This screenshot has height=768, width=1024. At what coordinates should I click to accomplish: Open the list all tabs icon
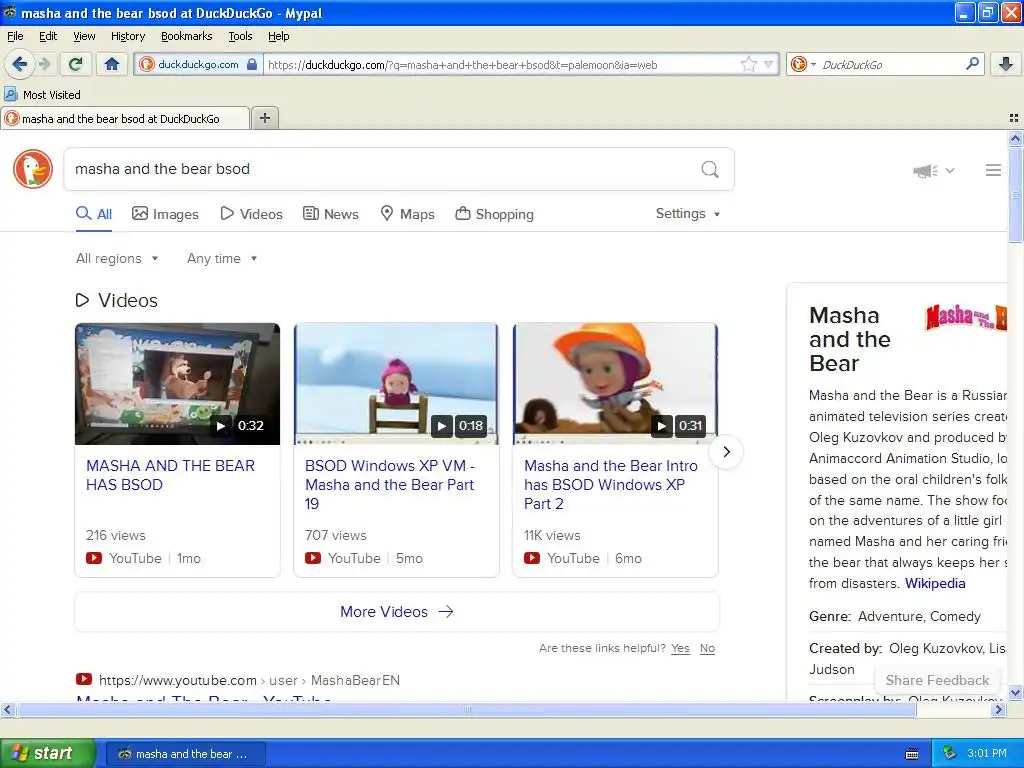pos(1014,118)
